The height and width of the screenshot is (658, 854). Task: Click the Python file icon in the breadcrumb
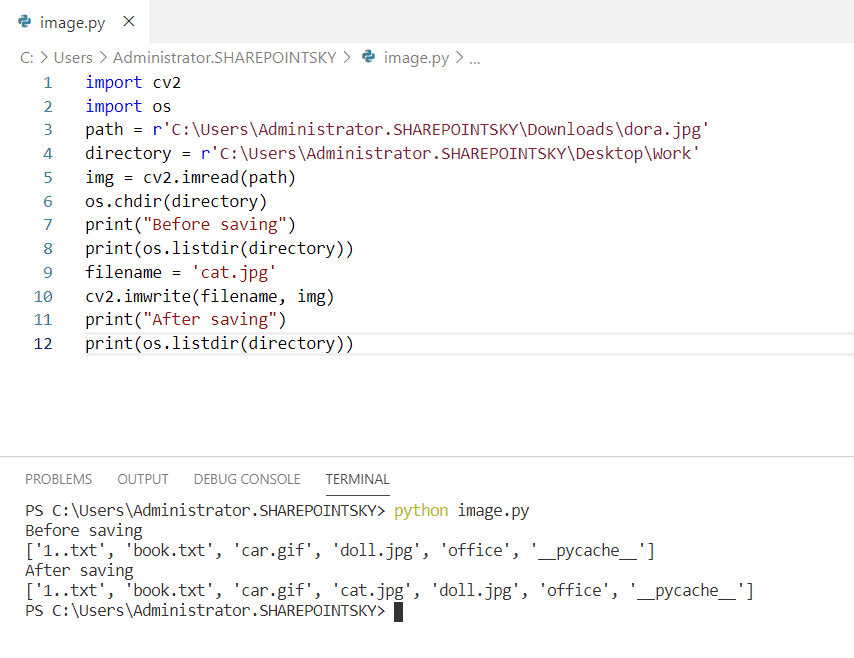[369, 57]
